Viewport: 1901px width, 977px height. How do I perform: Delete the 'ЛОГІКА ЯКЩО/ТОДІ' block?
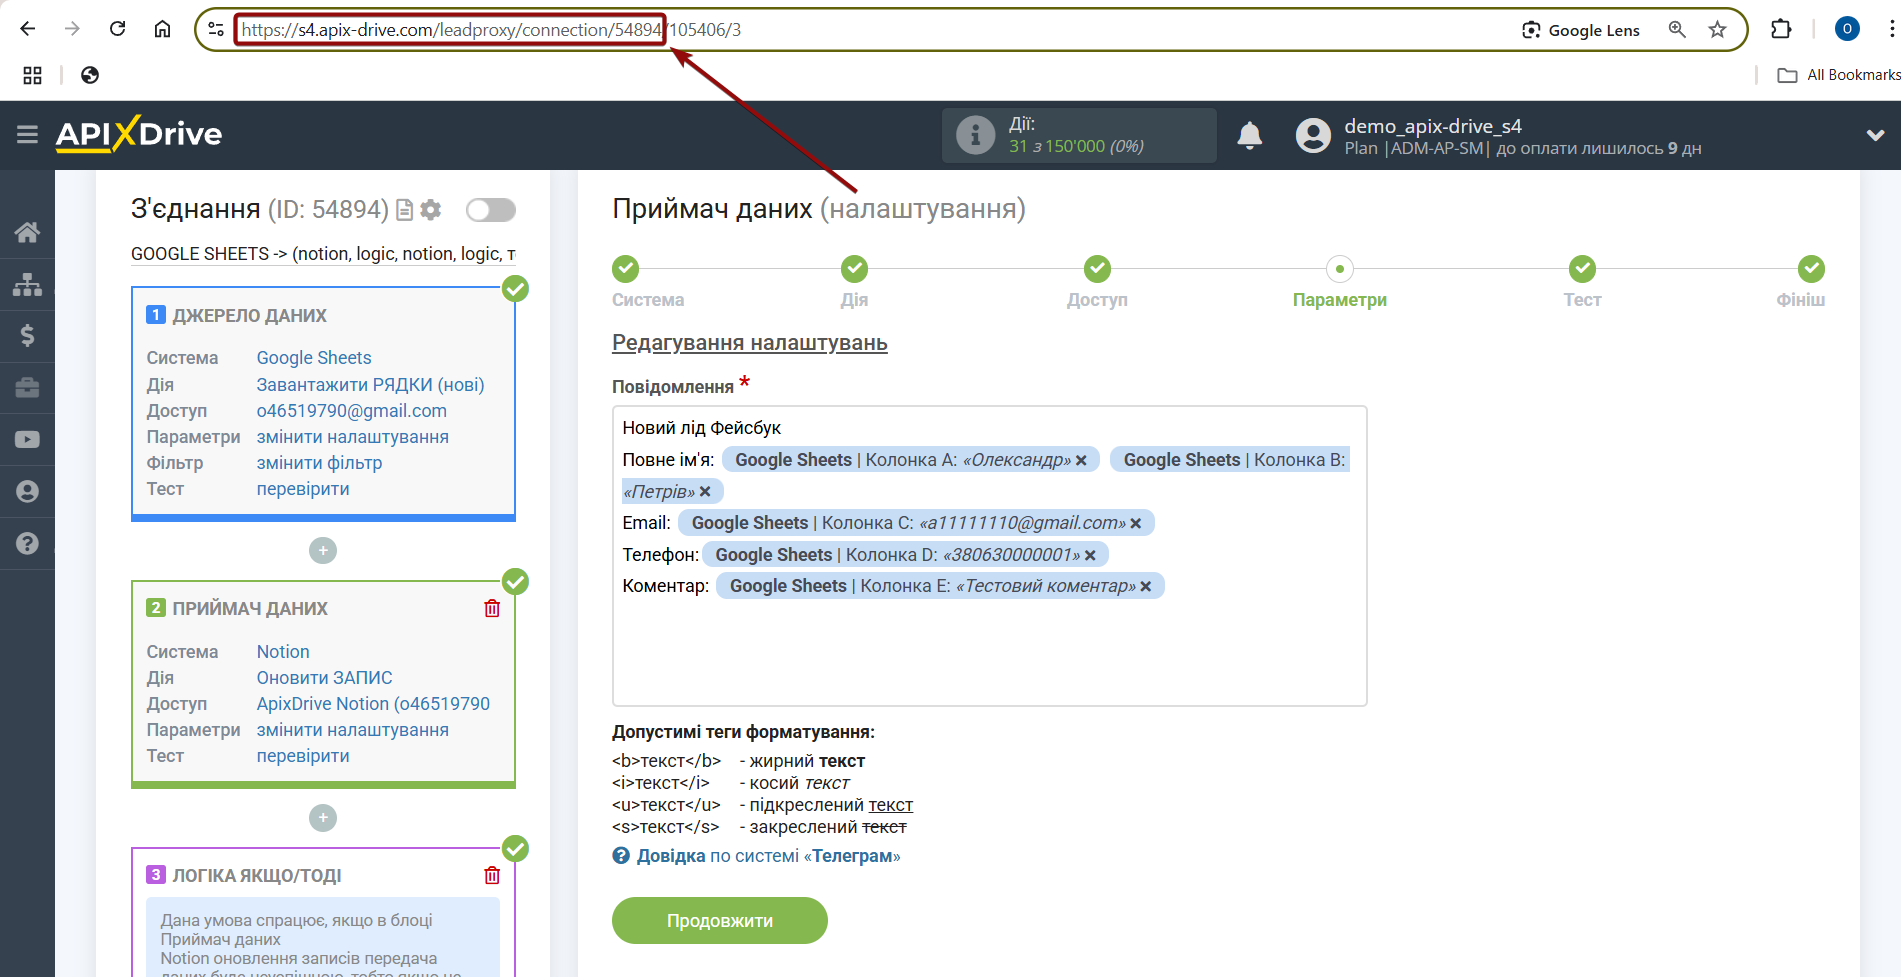pos(492,875)
